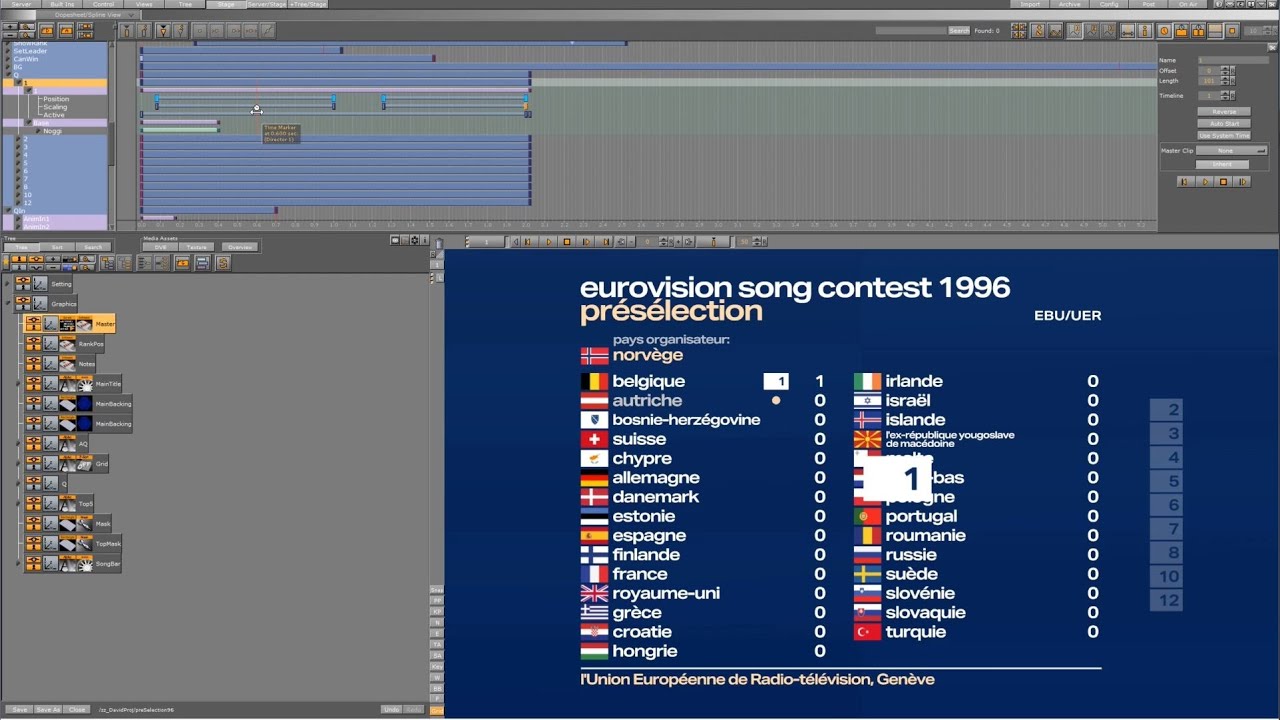The image size is (1280, 720).
Task: Stop the director animation in the properties panel
Action: tap(1223, 182)
